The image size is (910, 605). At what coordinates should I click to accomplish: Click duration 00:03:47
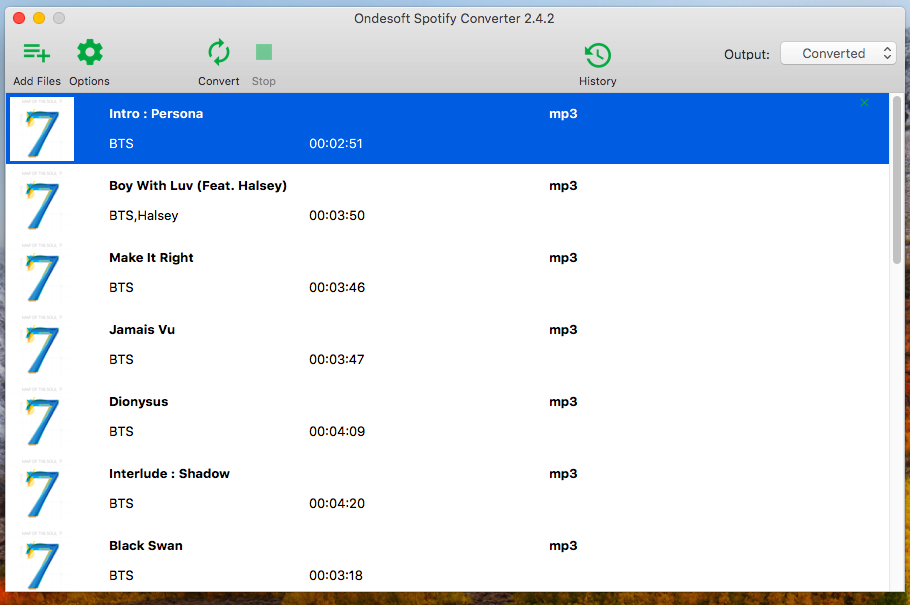[x=337, y=359]
